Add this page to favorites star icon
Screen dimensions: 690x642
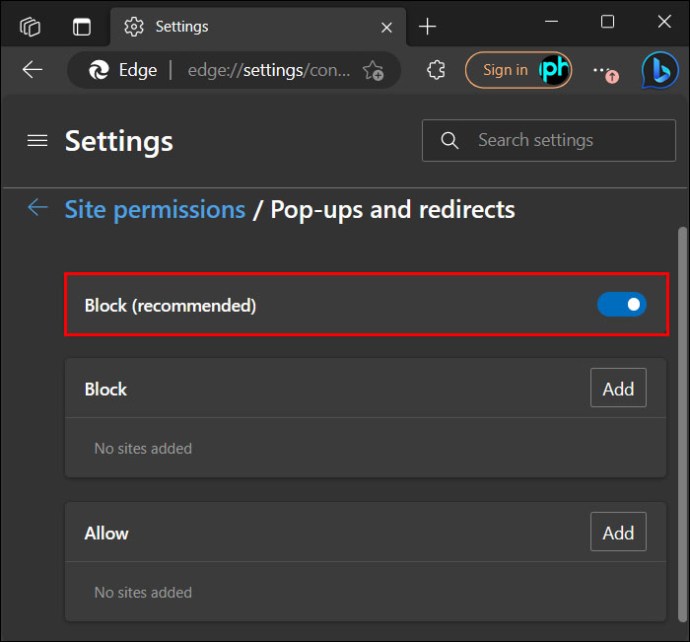point(373,70)
